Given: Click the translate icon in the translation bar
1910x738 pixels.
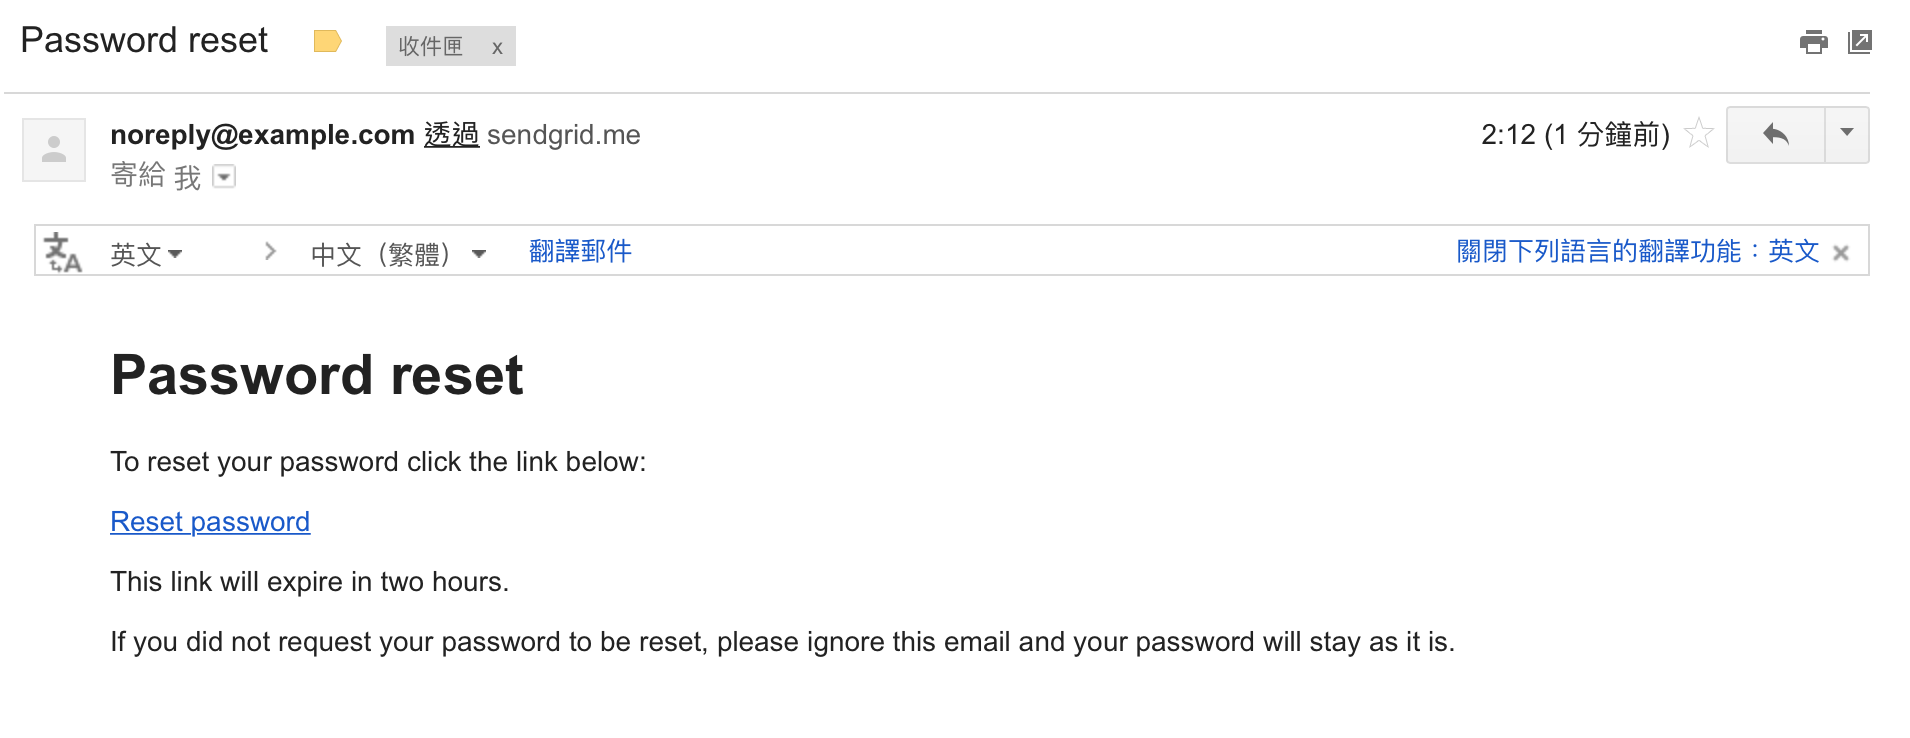Looking at the screenshot, I should point(63,253).
